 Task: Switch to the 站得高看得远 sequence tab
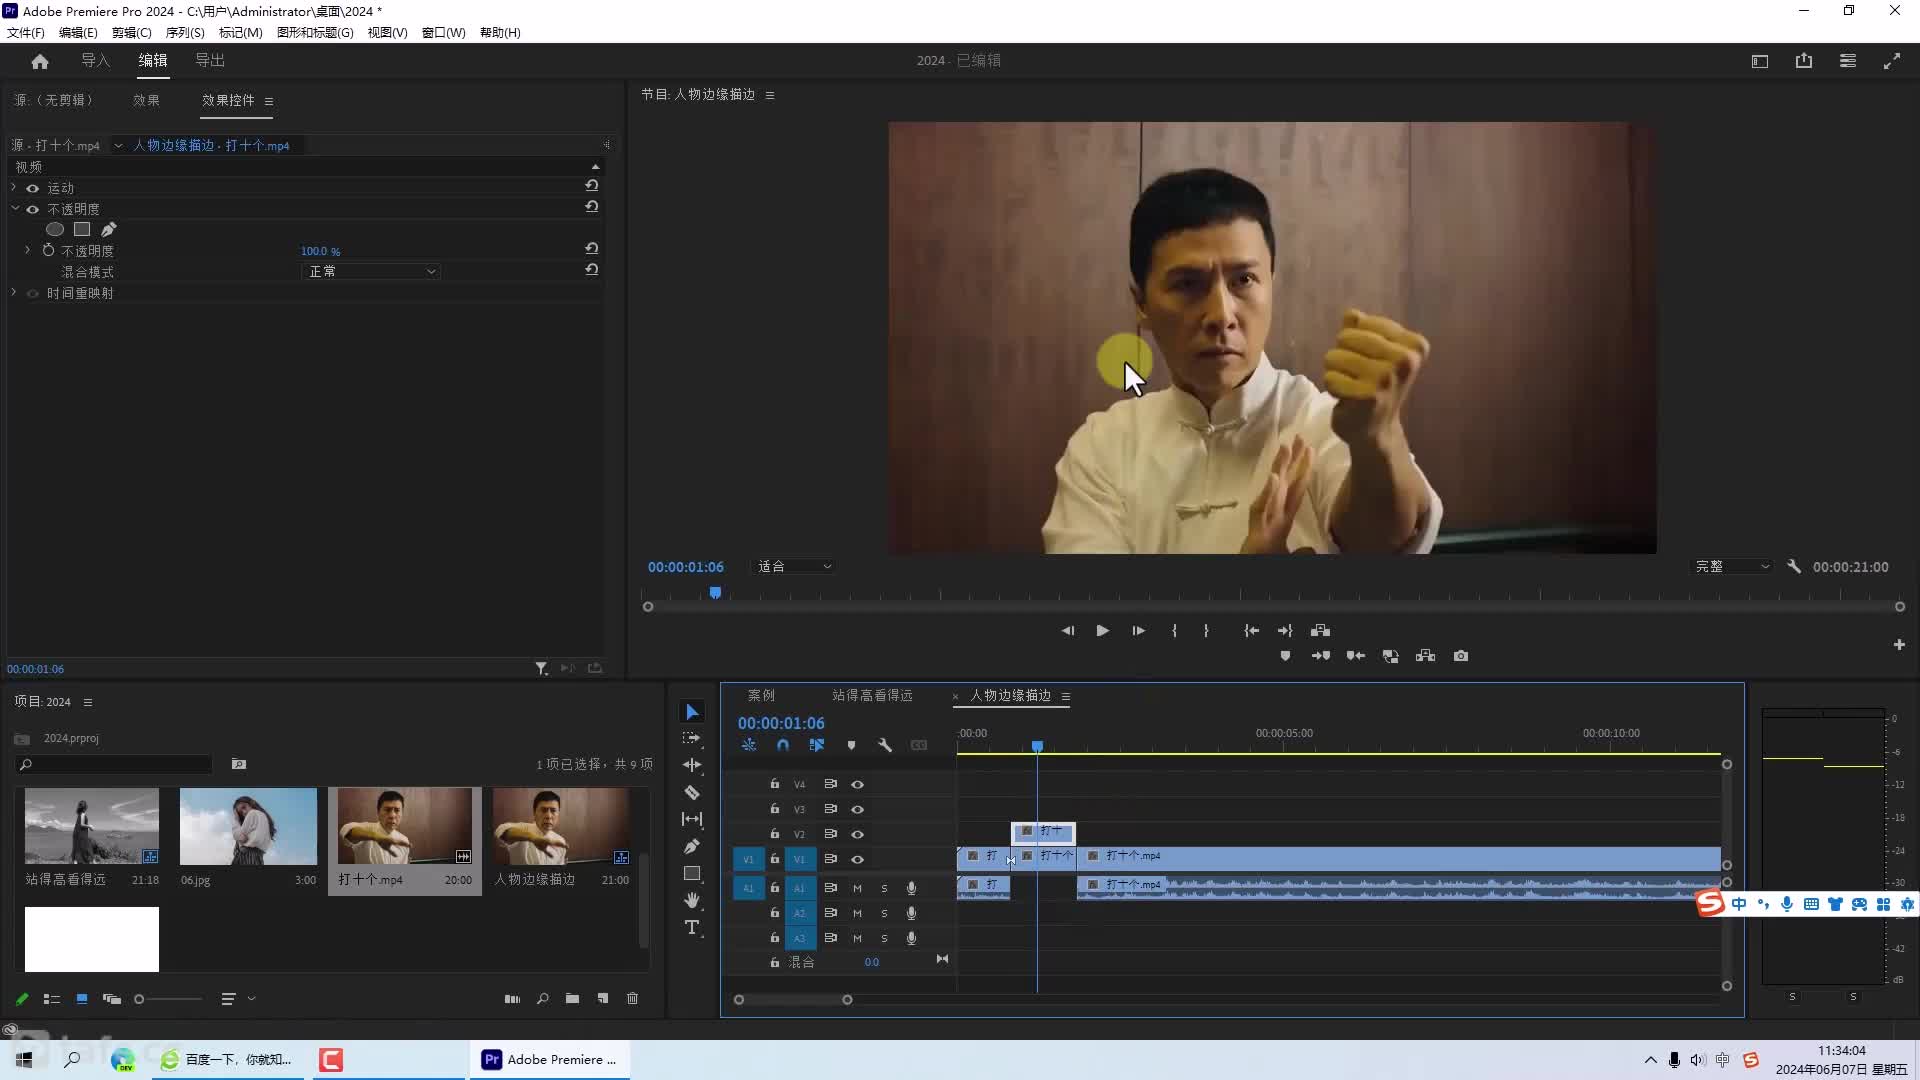click(x=872, y=695)
